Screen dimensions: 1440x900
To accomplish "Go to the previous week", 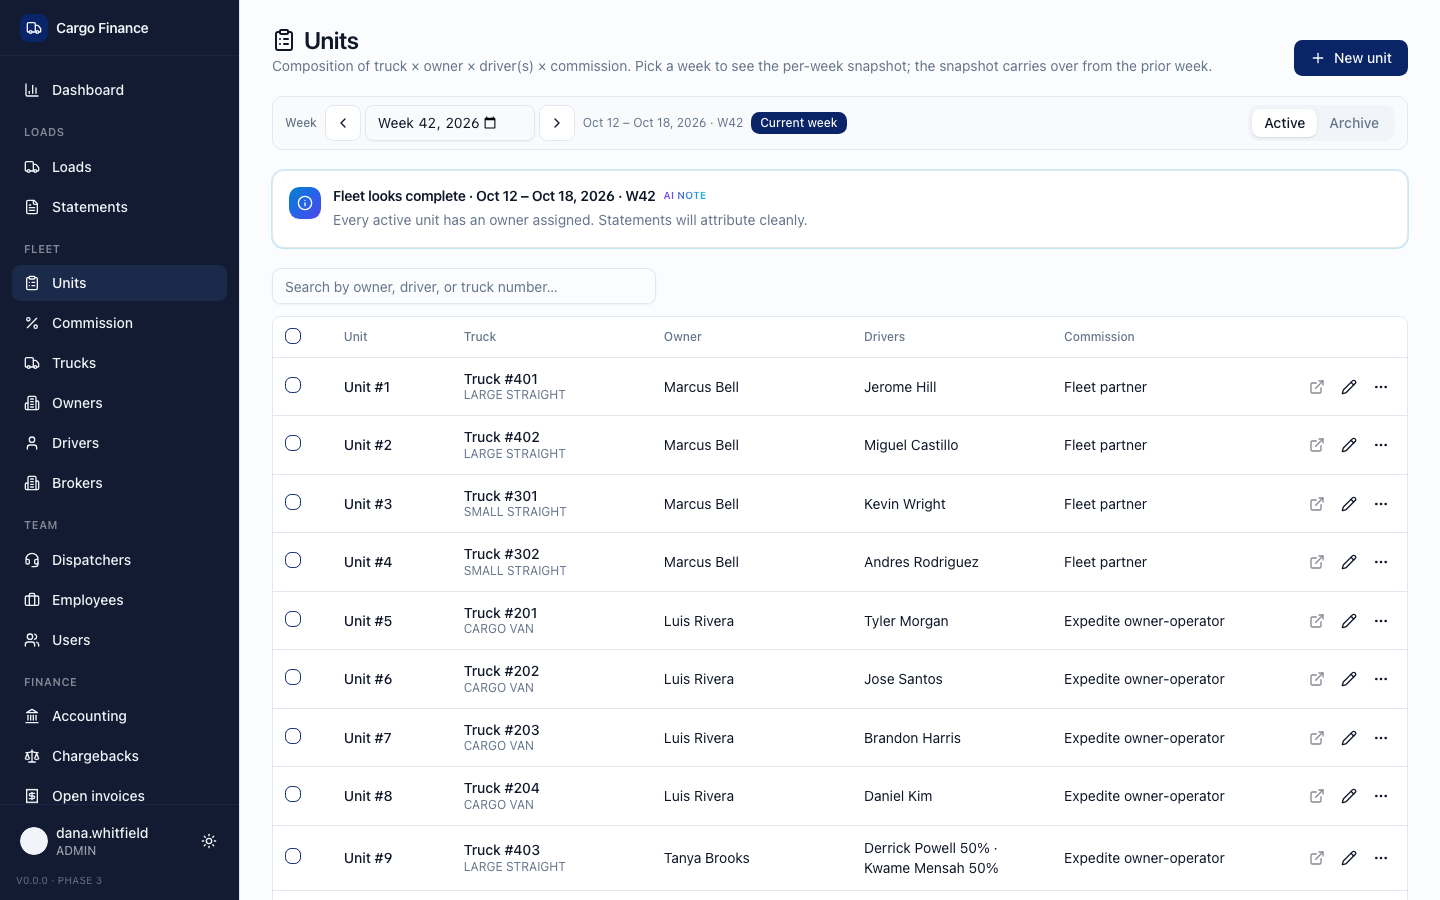I will 343,123.
